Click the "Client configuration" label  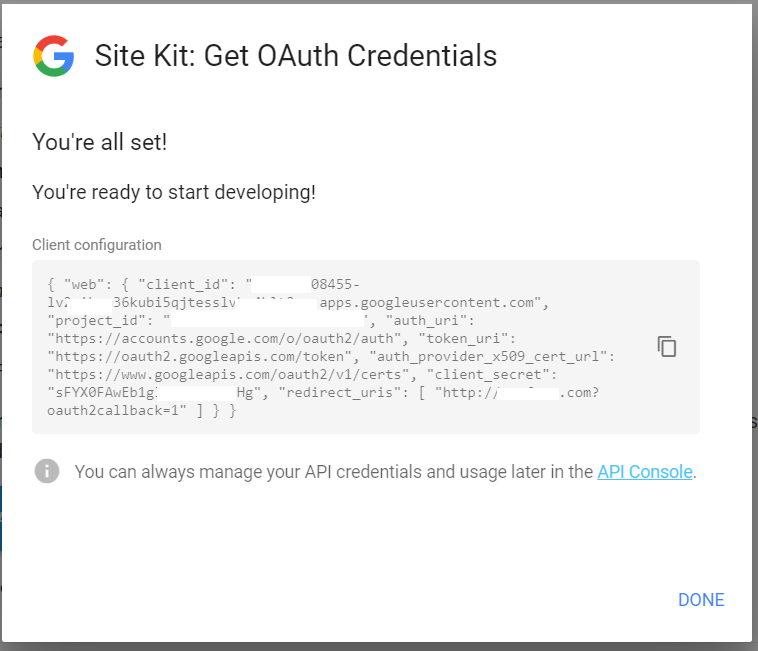97,245
